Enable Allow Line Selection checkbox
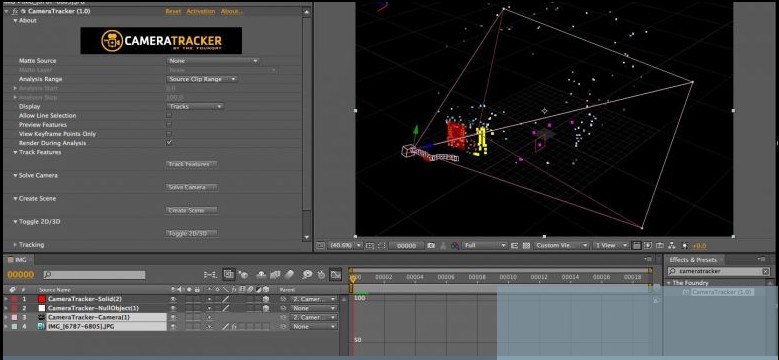Image resolution: width=779 pixels, height=360 pixels. tap(169, 115)
